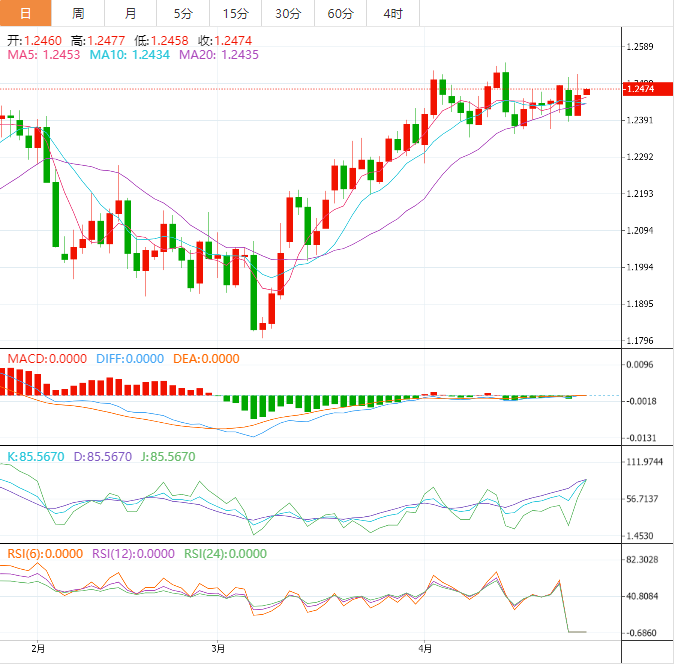Open the 30分 timeframe tab
This screenshot has width=675, height=667.
point(288,13)
